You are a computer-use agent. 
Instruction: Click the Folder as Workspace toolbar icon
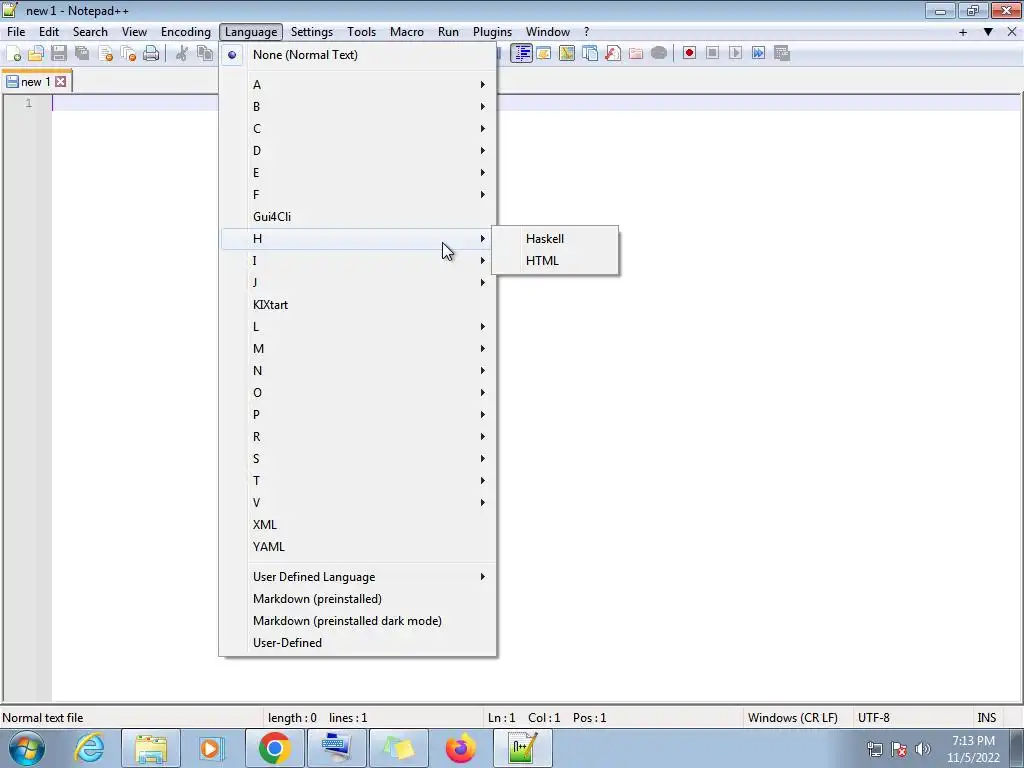(x=635, y=54)
